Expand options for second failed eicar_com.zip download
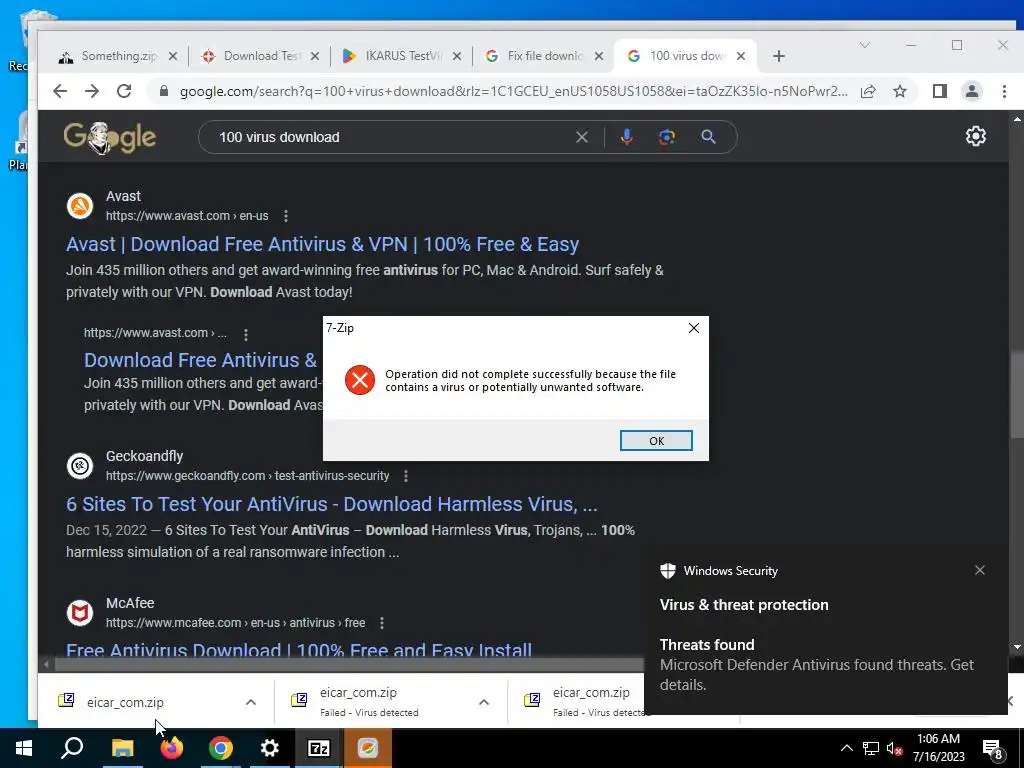This screenshot has width=1024, height=768. pos(484,702)
